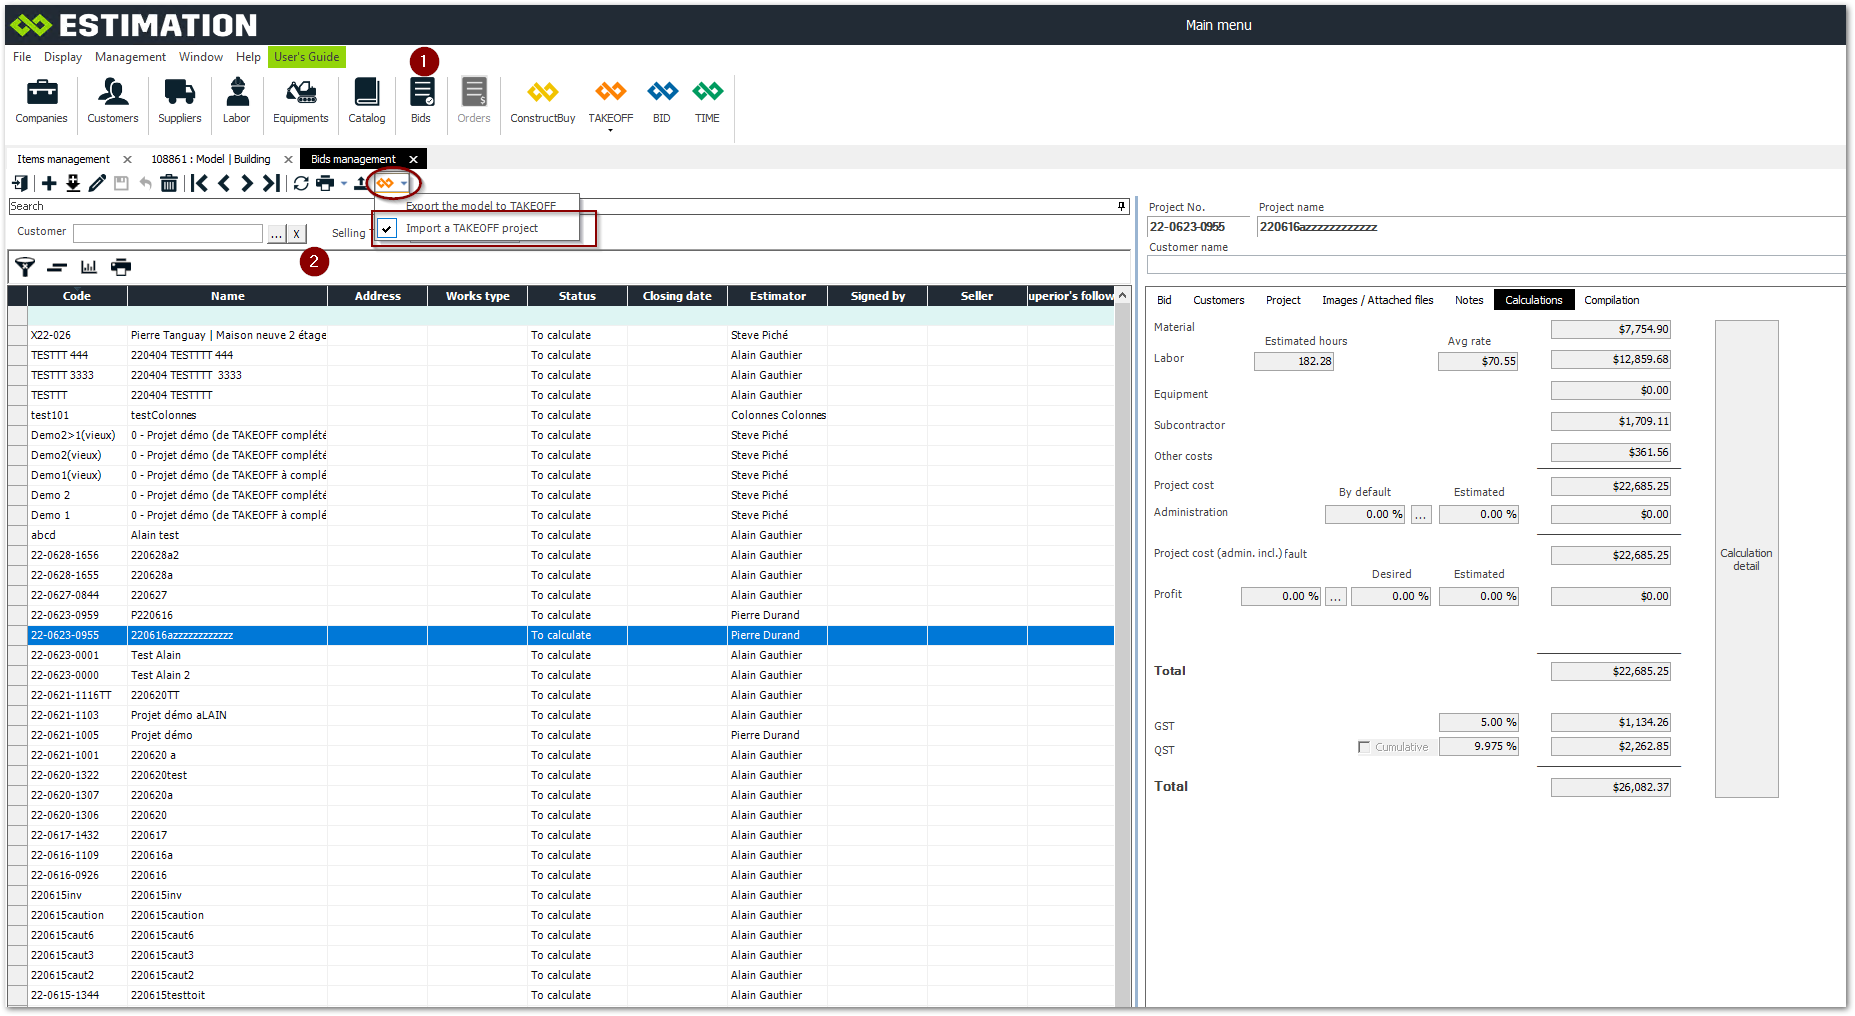Viewport: 1855px width, 1016px height.
Task: Clear filters using the funnel icon
Action: tap(25, 267)
